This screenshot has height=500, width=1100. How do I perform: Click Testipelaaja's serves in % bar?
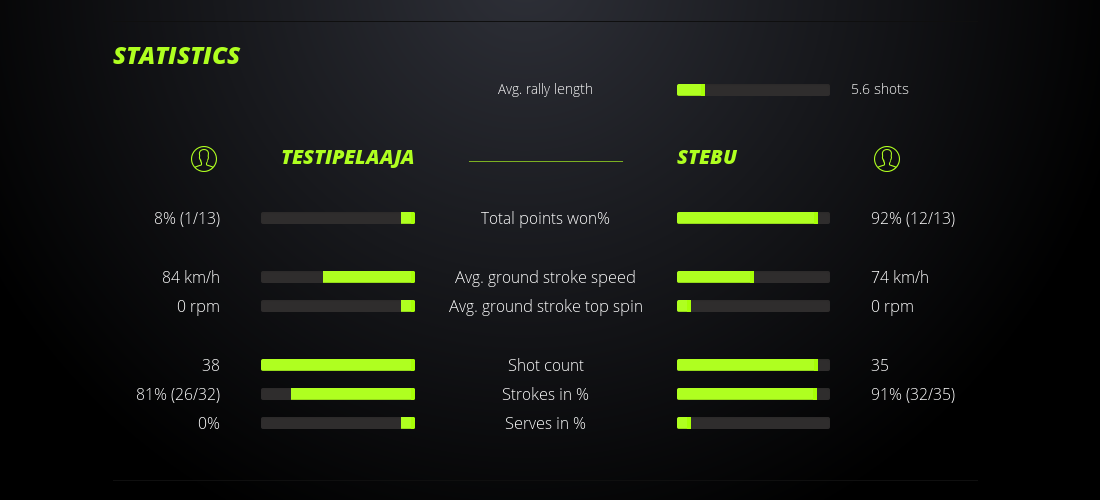(x=338, y=423)
